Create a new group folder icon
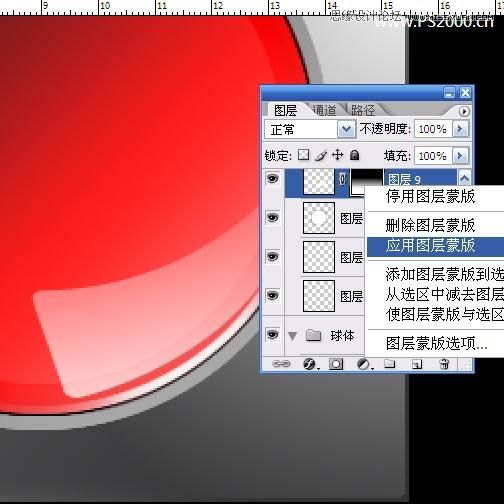Image resolution: width=504 pixels, height=504 pixels. coord(389,364)
